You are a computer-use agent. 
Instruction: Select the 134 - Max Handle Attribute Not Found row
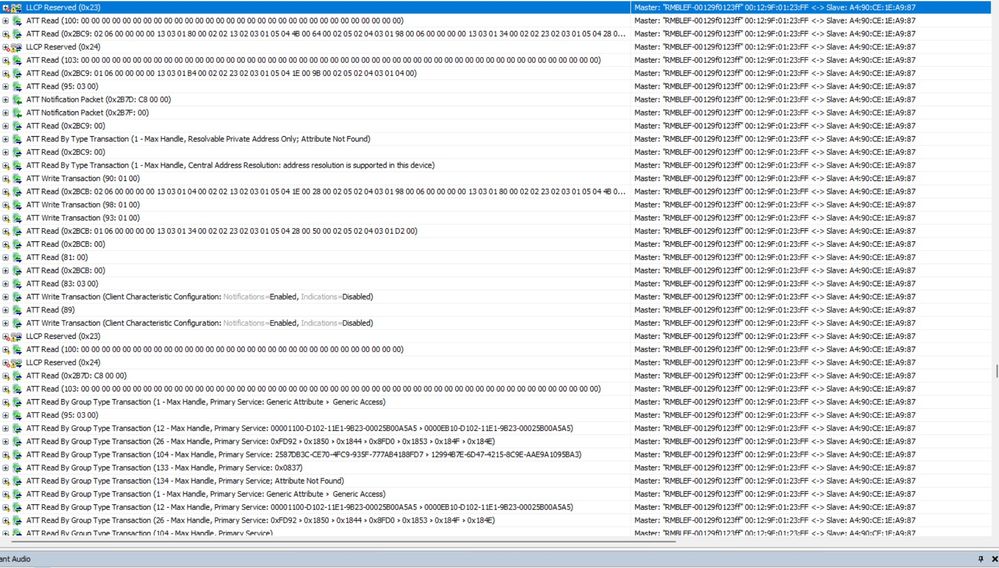point(185,481)
